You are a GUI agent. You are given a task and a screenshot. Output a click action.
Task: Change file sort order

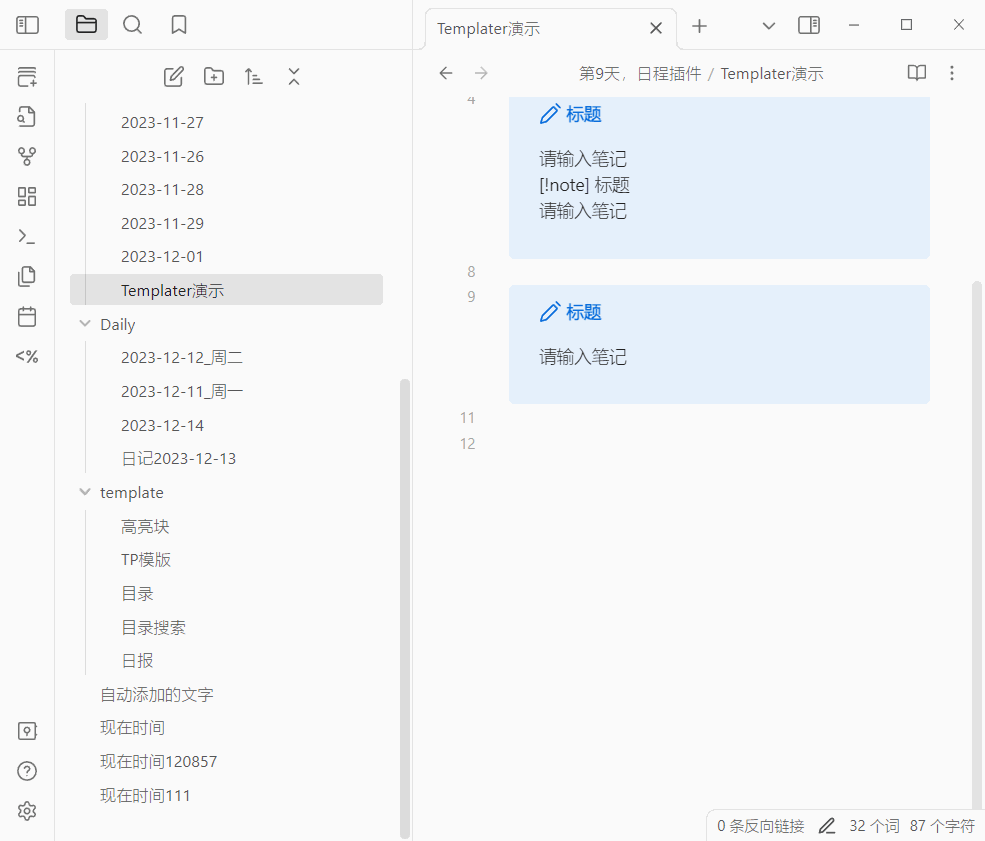click(254, 76)
